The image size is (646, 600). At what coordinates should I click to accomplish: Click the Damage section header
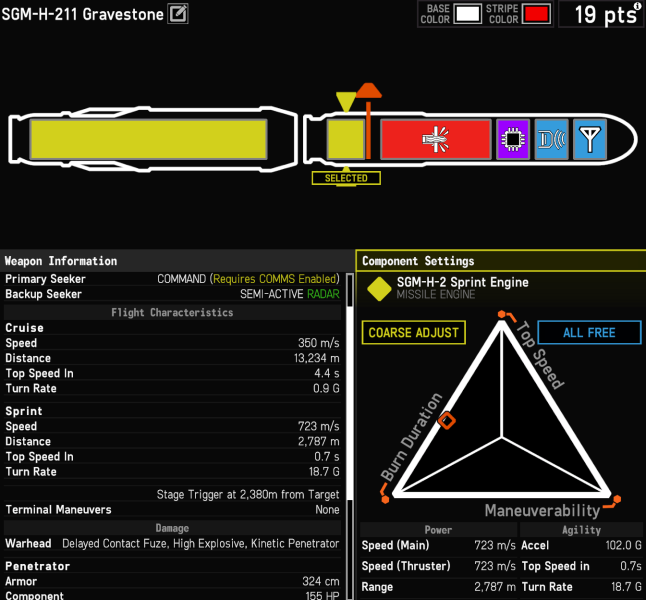coord(172,528)
